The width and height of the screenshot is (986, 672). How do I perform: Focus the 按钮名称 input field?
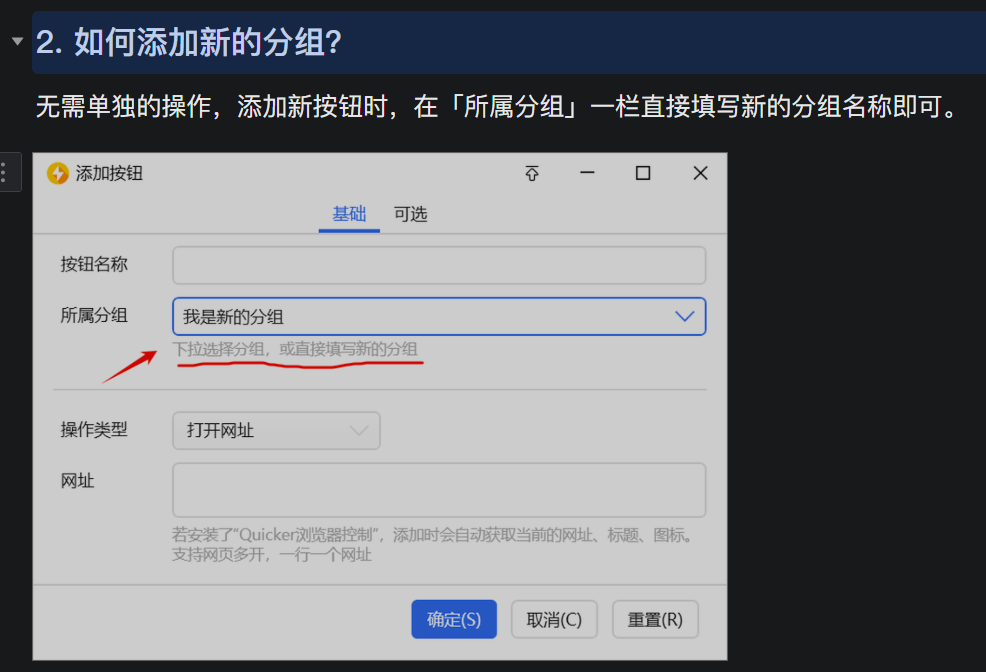tap(439, 265)
